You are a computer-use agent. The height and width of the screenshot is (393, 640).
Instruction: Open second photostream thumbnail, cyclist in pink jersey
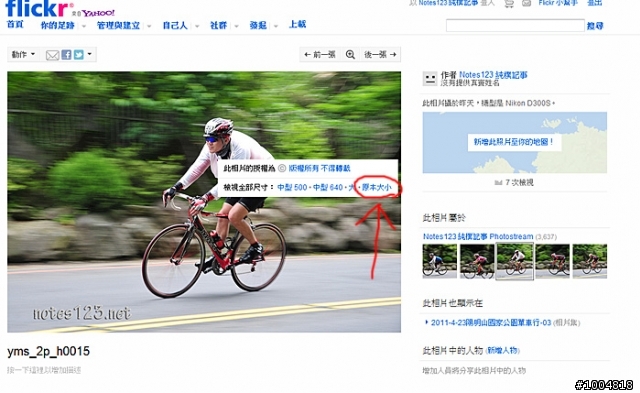click(x=477, y=261)
